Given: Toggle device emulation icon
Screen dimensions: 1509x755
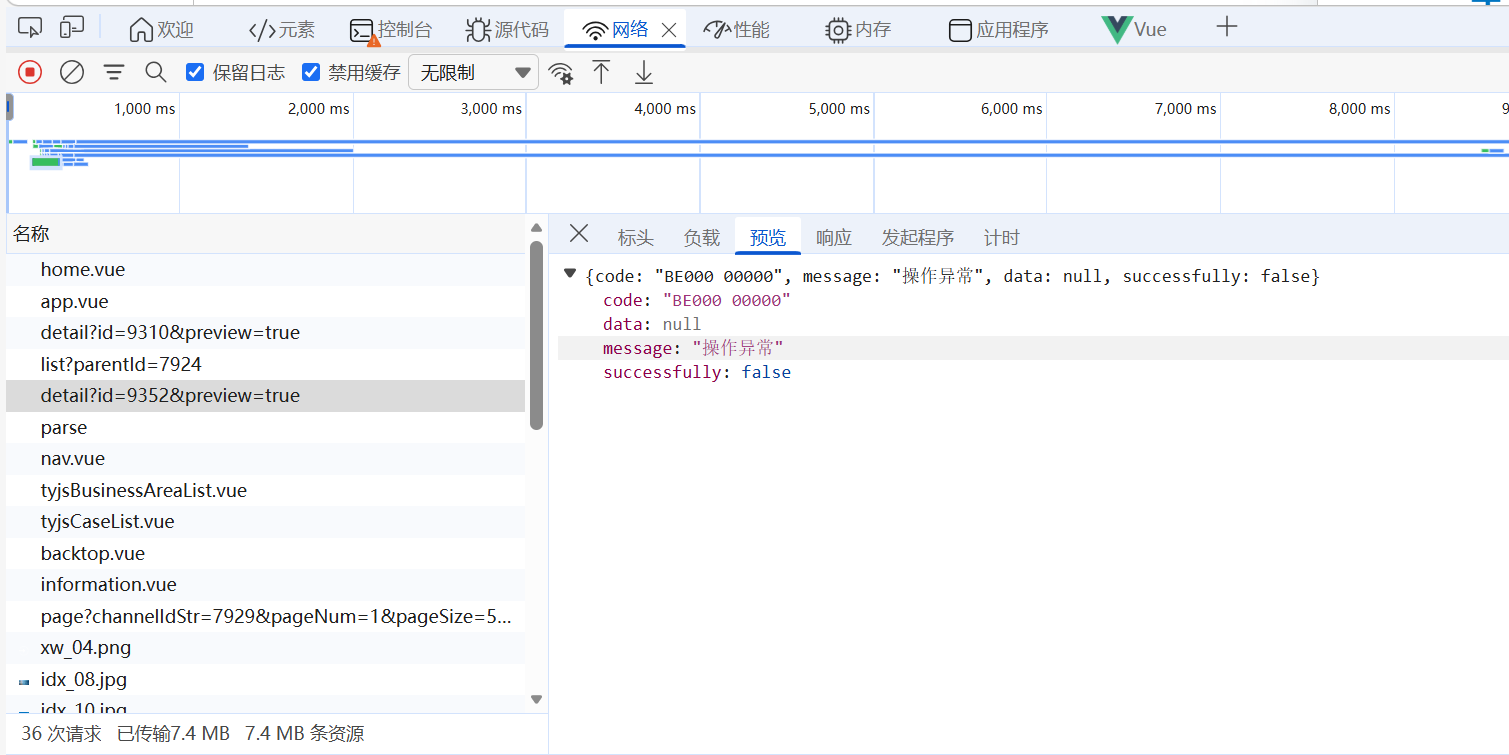Looking at the screenshot, I should 72,29.
